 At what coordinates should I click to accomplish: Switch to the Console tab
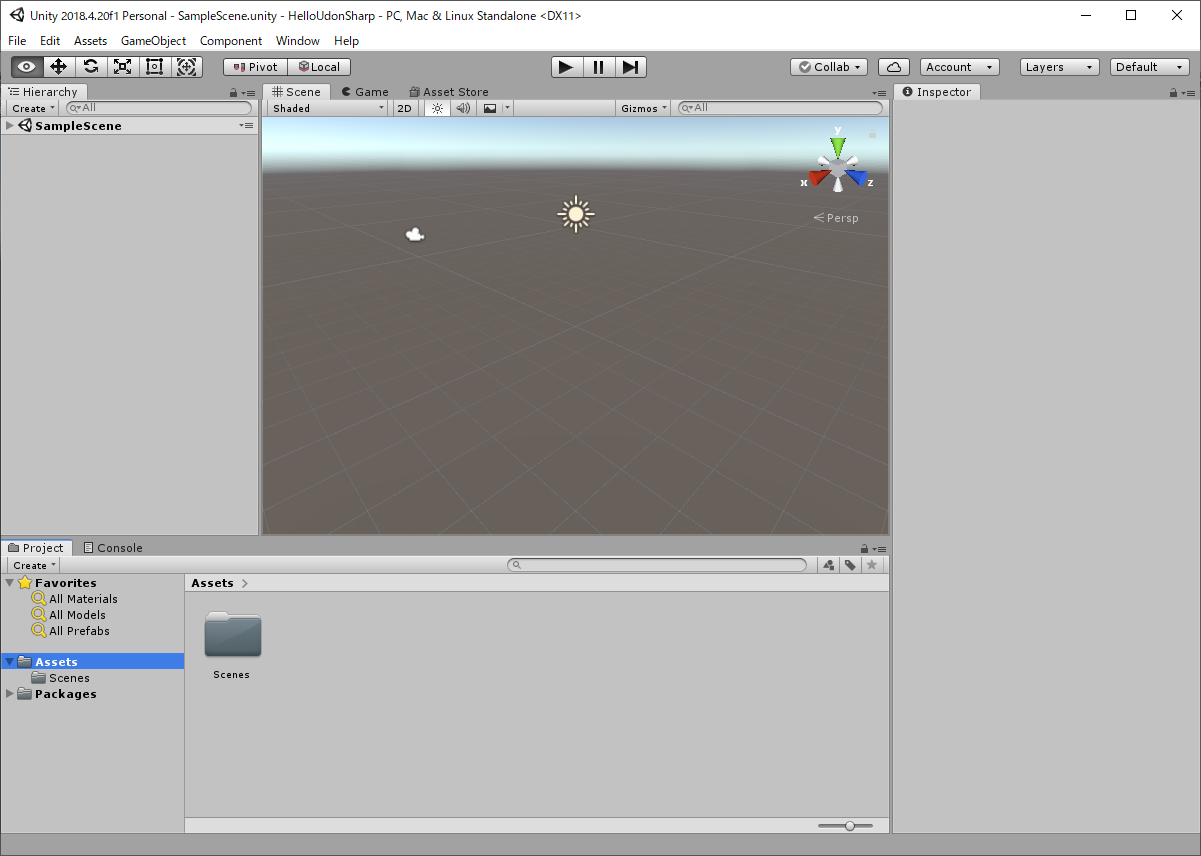[x=113, y=548]
